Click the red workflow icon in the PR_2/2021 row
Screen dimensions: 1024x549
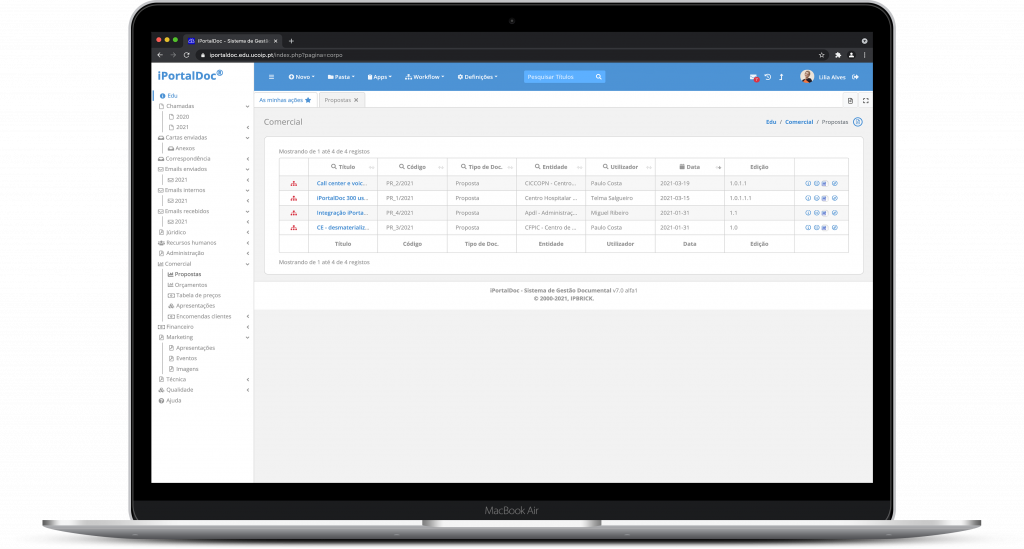(294, 183)
